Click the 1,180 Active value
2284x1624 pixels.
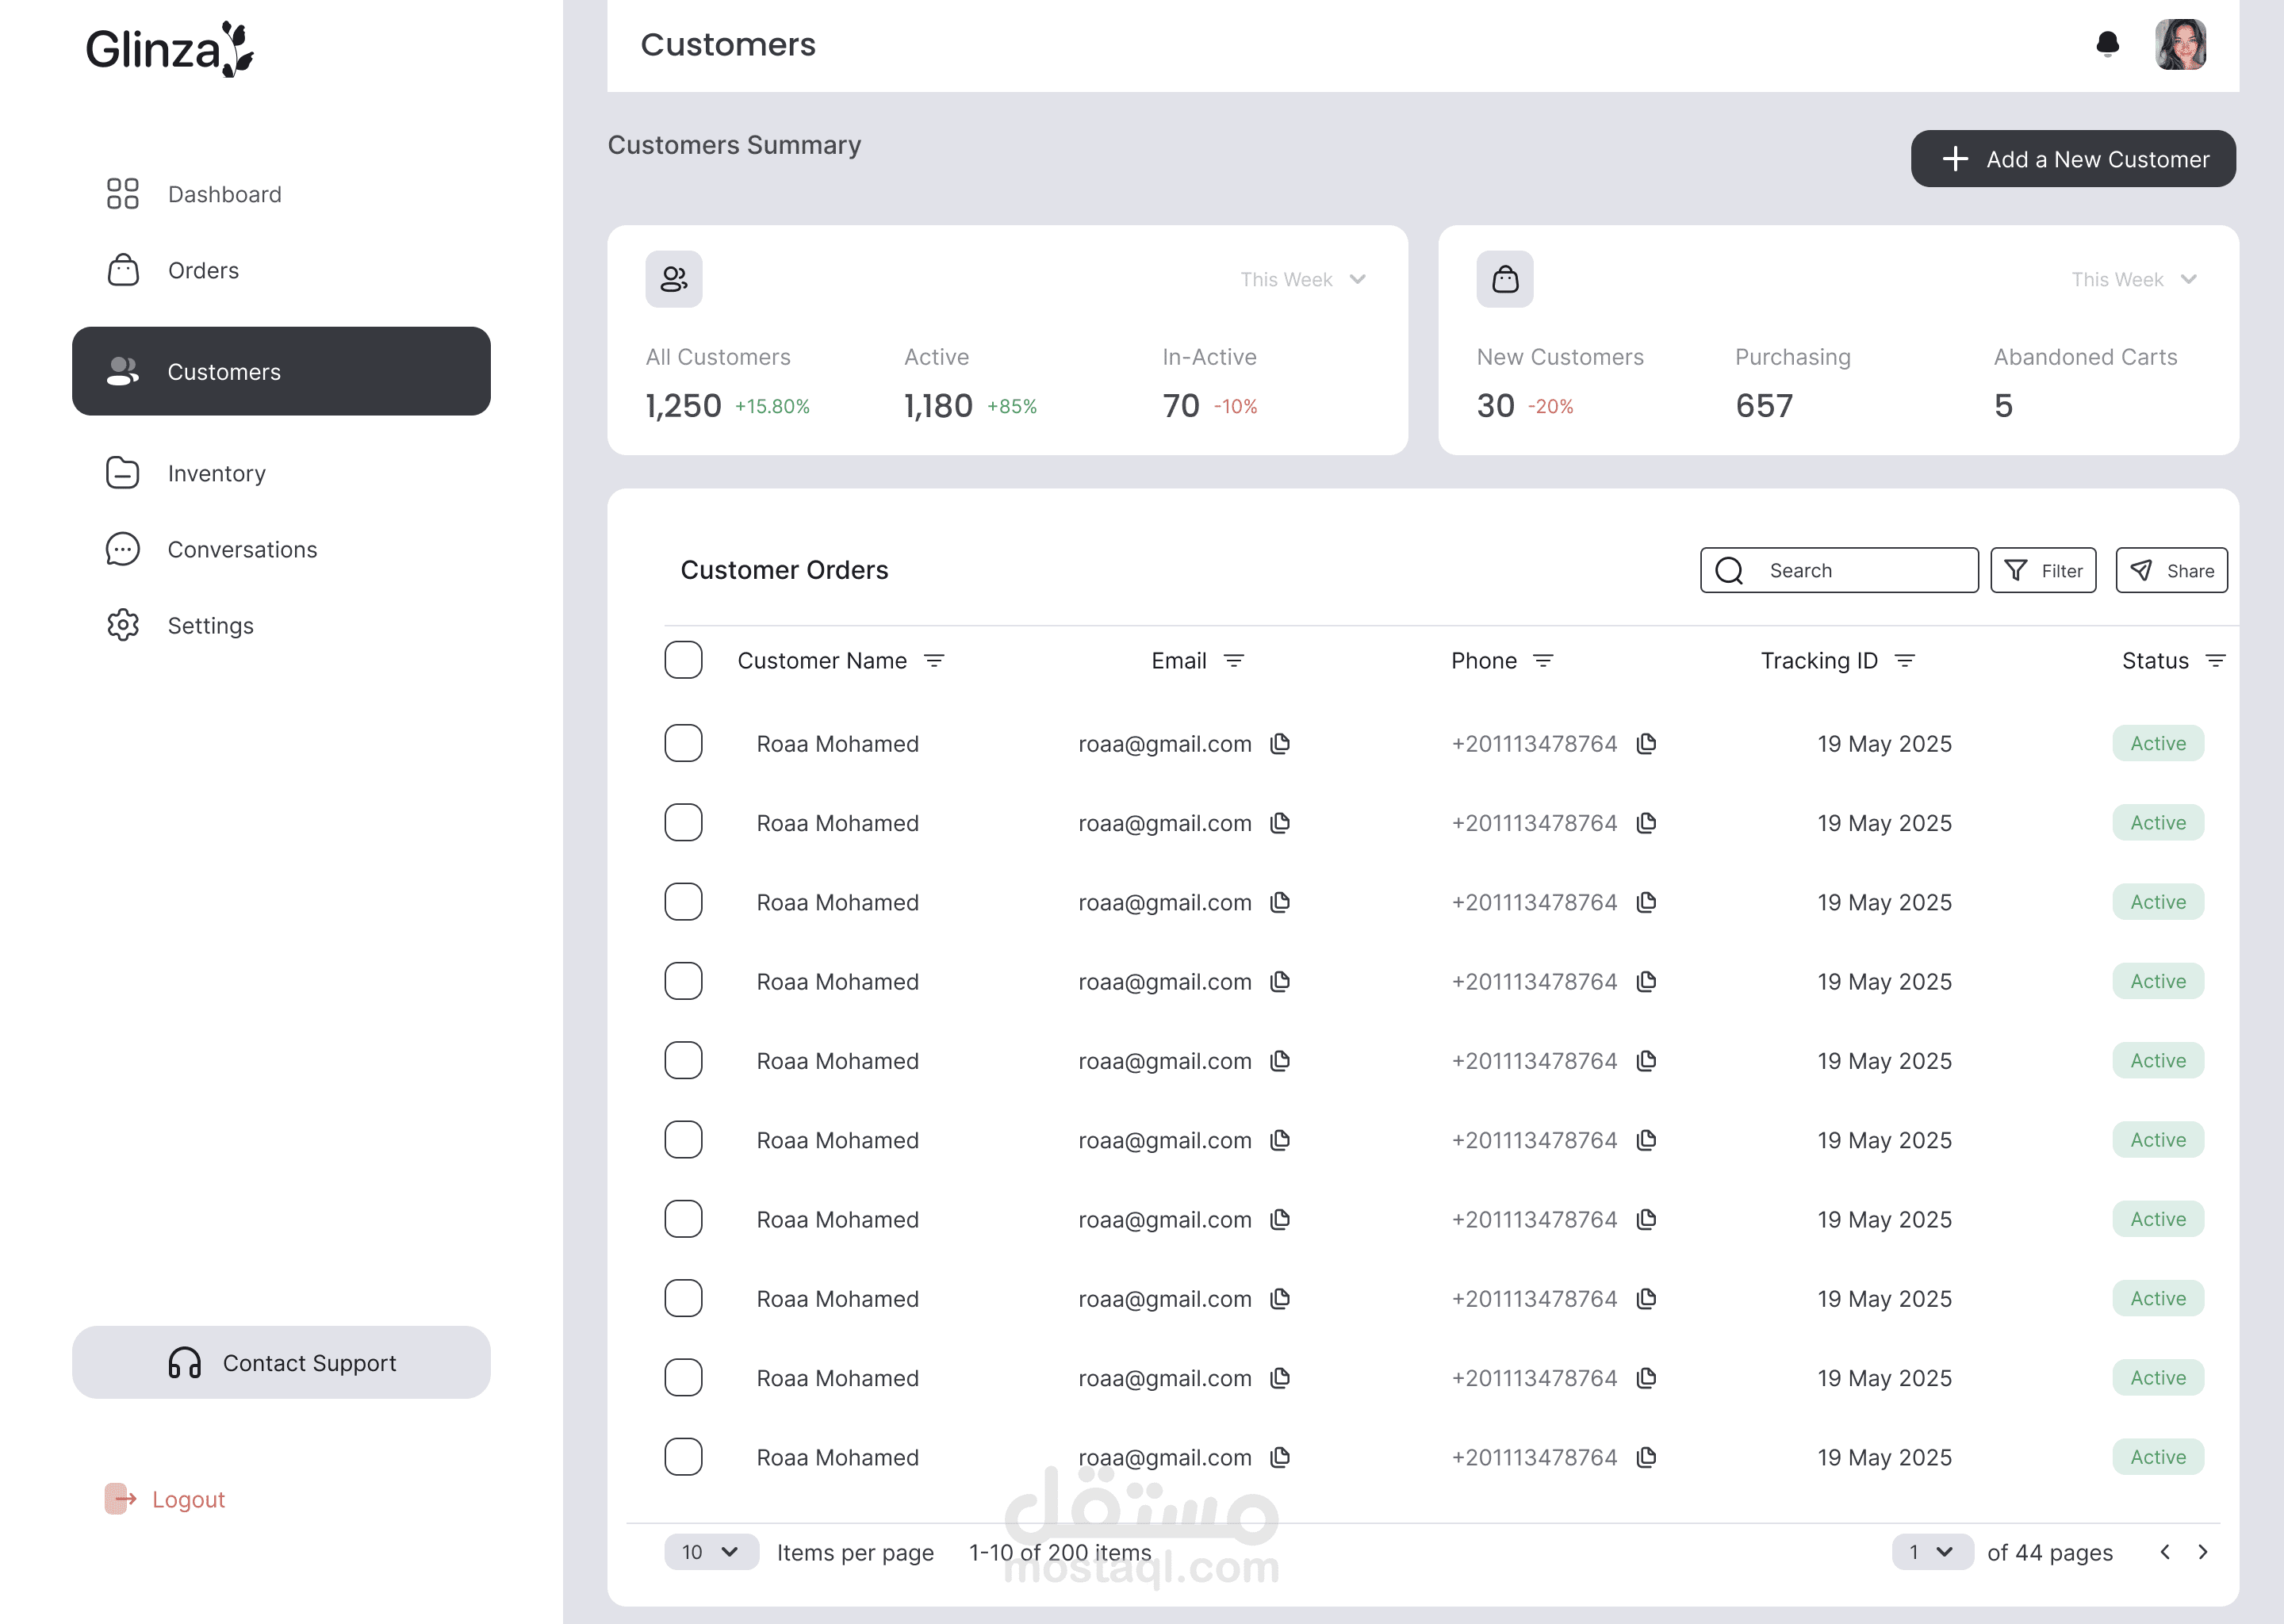point(938,406)
